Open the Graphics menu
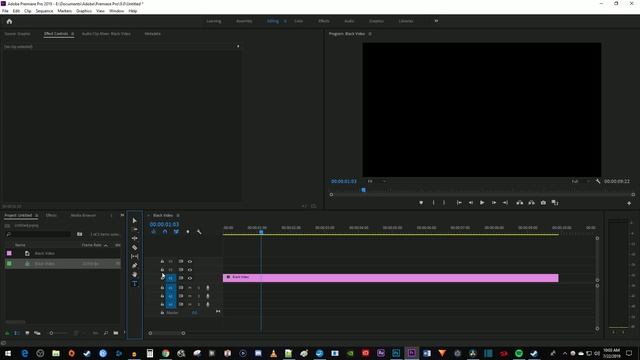 tap(84, 11)
